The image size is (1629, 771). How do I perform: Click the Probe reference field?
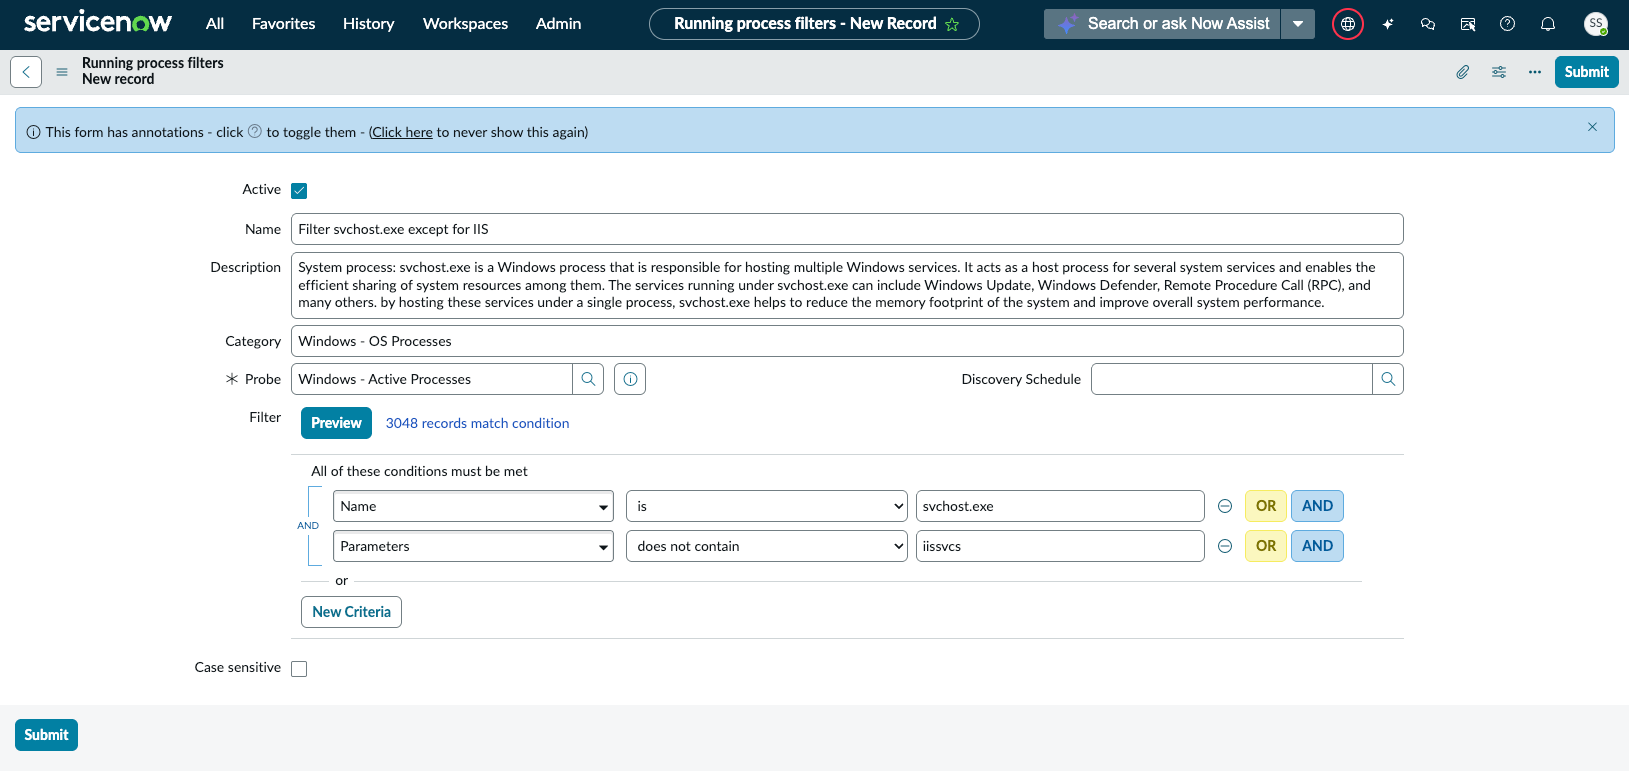[x=431, y=379]
